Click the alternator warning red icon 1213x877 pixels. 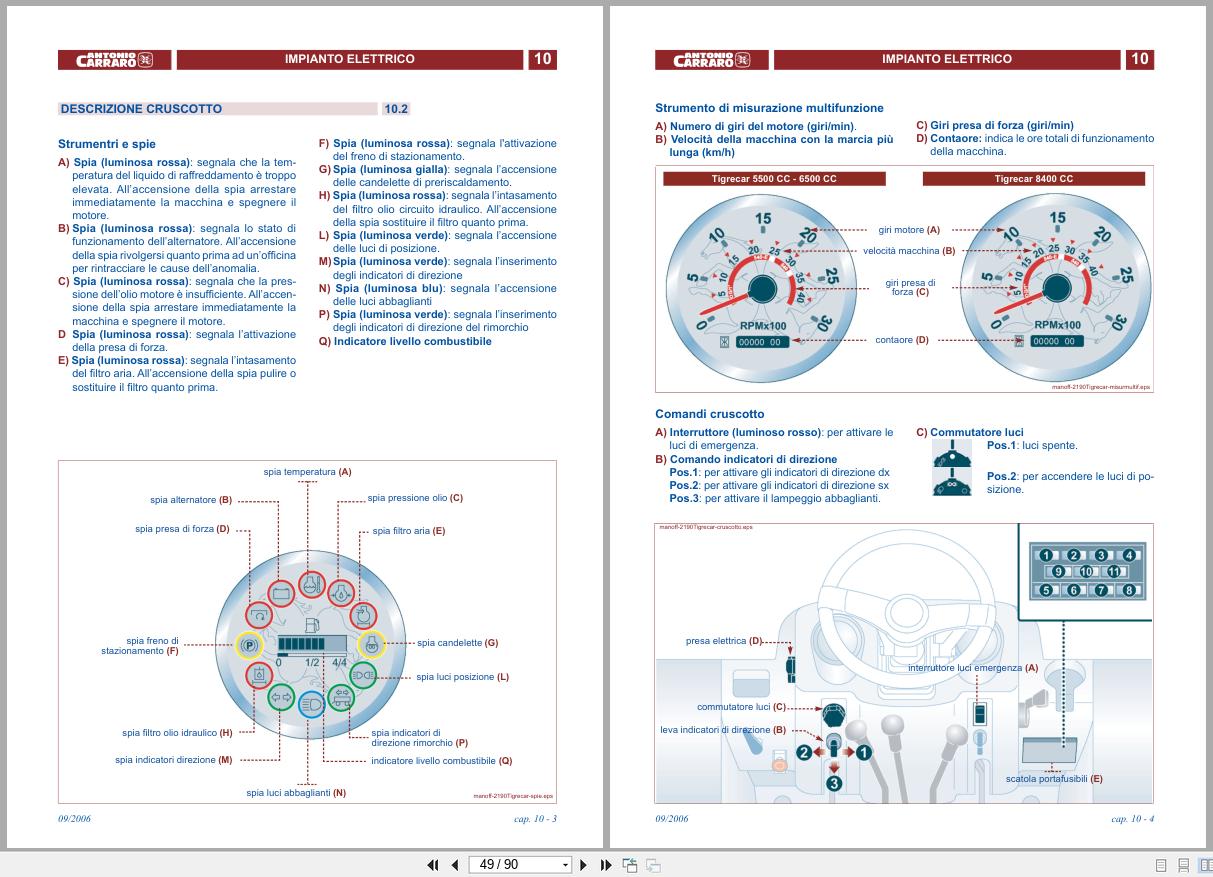[x=281, y=593]
